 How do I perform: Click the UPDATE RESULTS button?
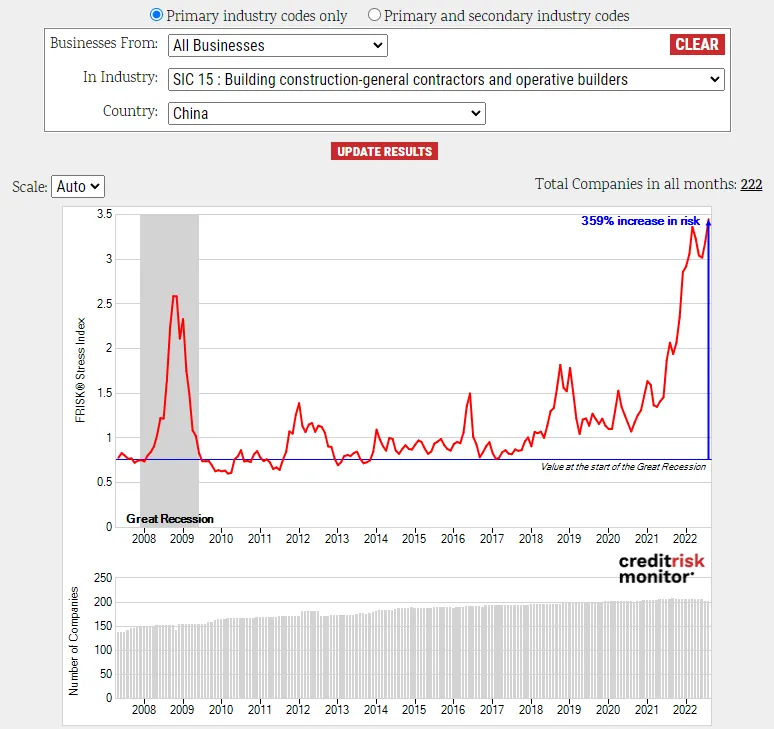(x=385, y=151)
